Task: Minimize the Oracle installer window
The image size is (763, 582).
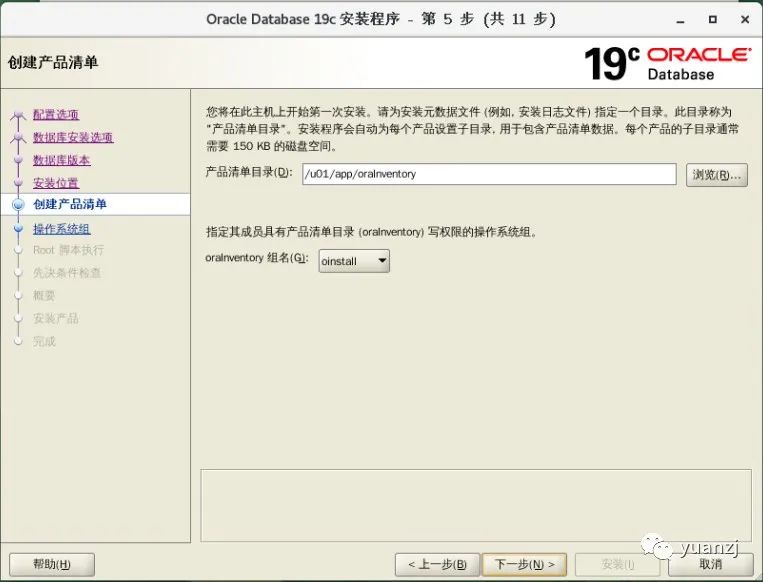Action: coord(681,20)
